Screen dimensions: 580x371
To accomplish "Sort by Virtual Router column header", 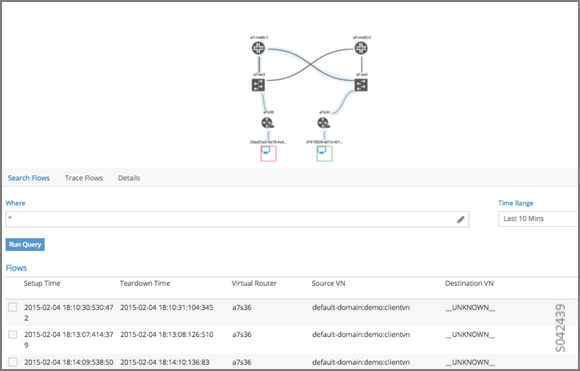I will [254, 283].
